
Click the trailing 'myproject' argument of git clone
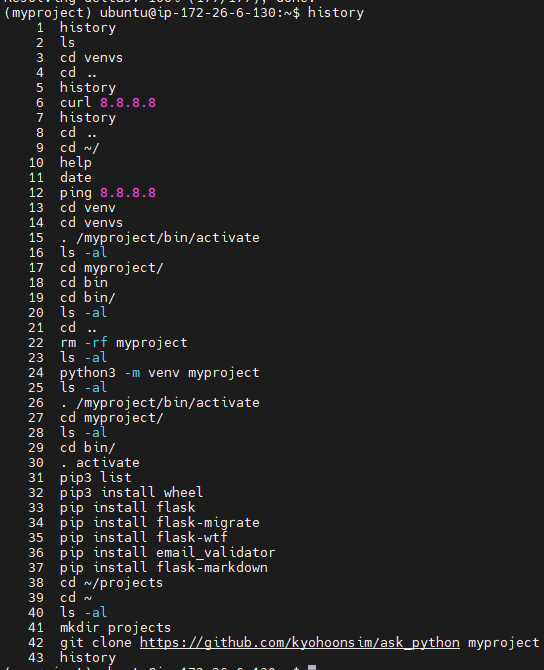pos(503,643)
